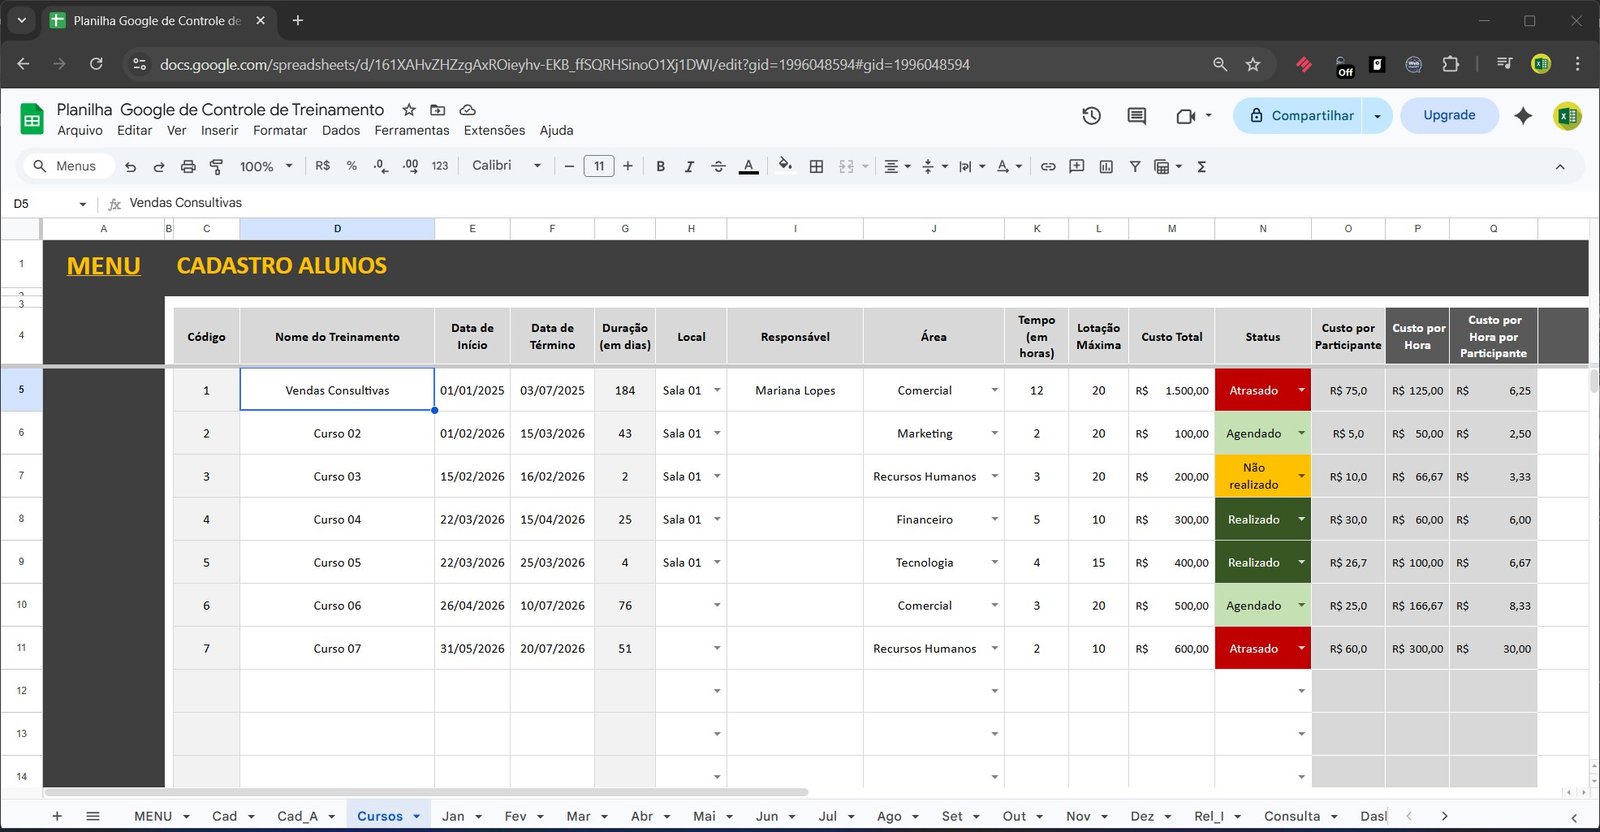Click the insert chart icon
The image size is (1600, 832).
click(x=1106, y=167)
